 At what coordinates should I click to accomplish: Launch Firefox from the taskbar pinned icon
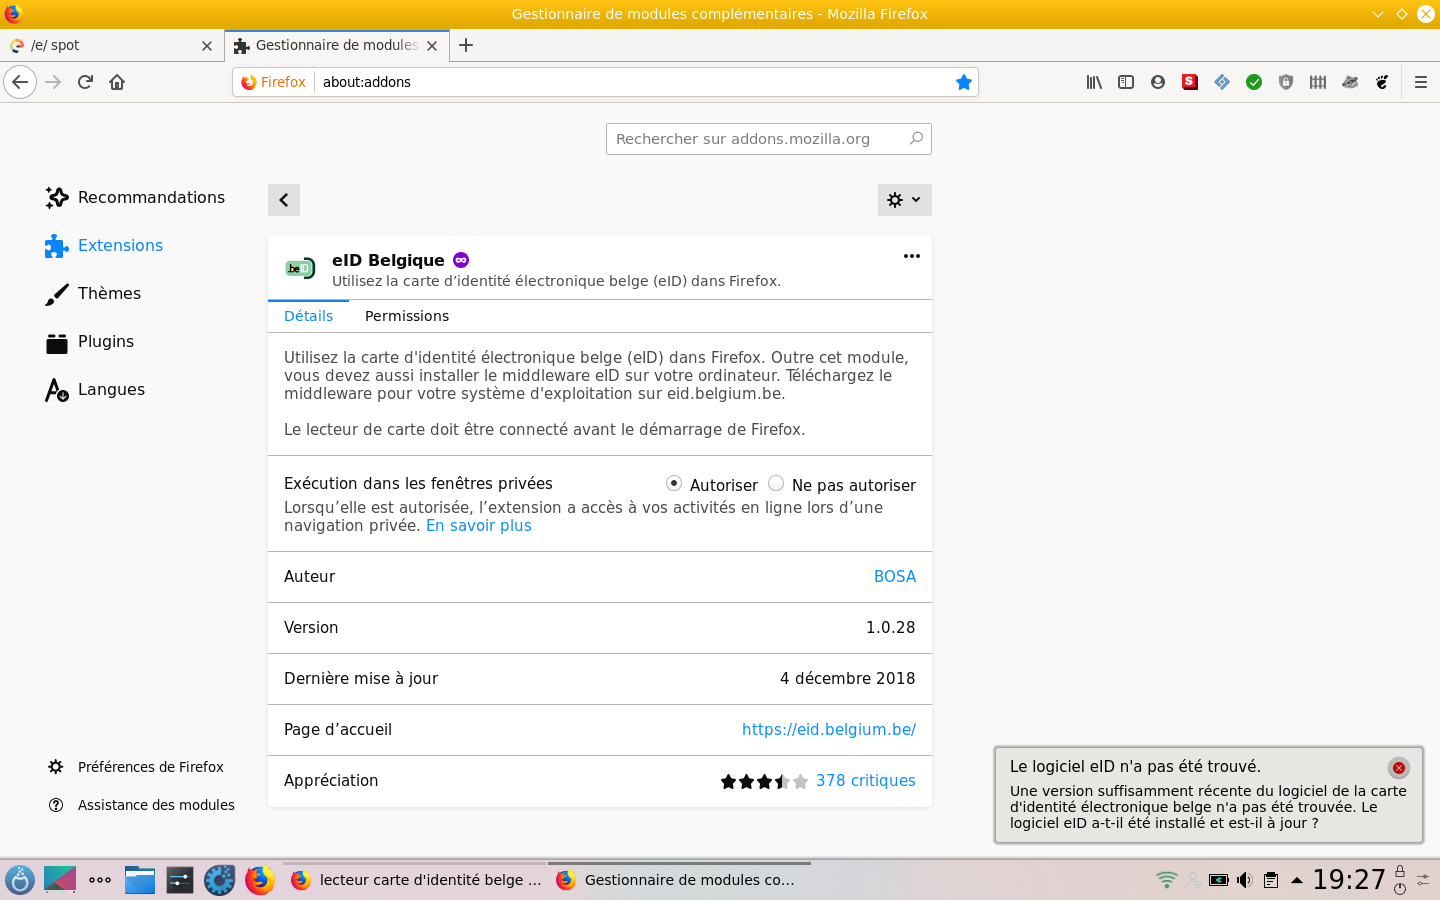coord(260,880)
